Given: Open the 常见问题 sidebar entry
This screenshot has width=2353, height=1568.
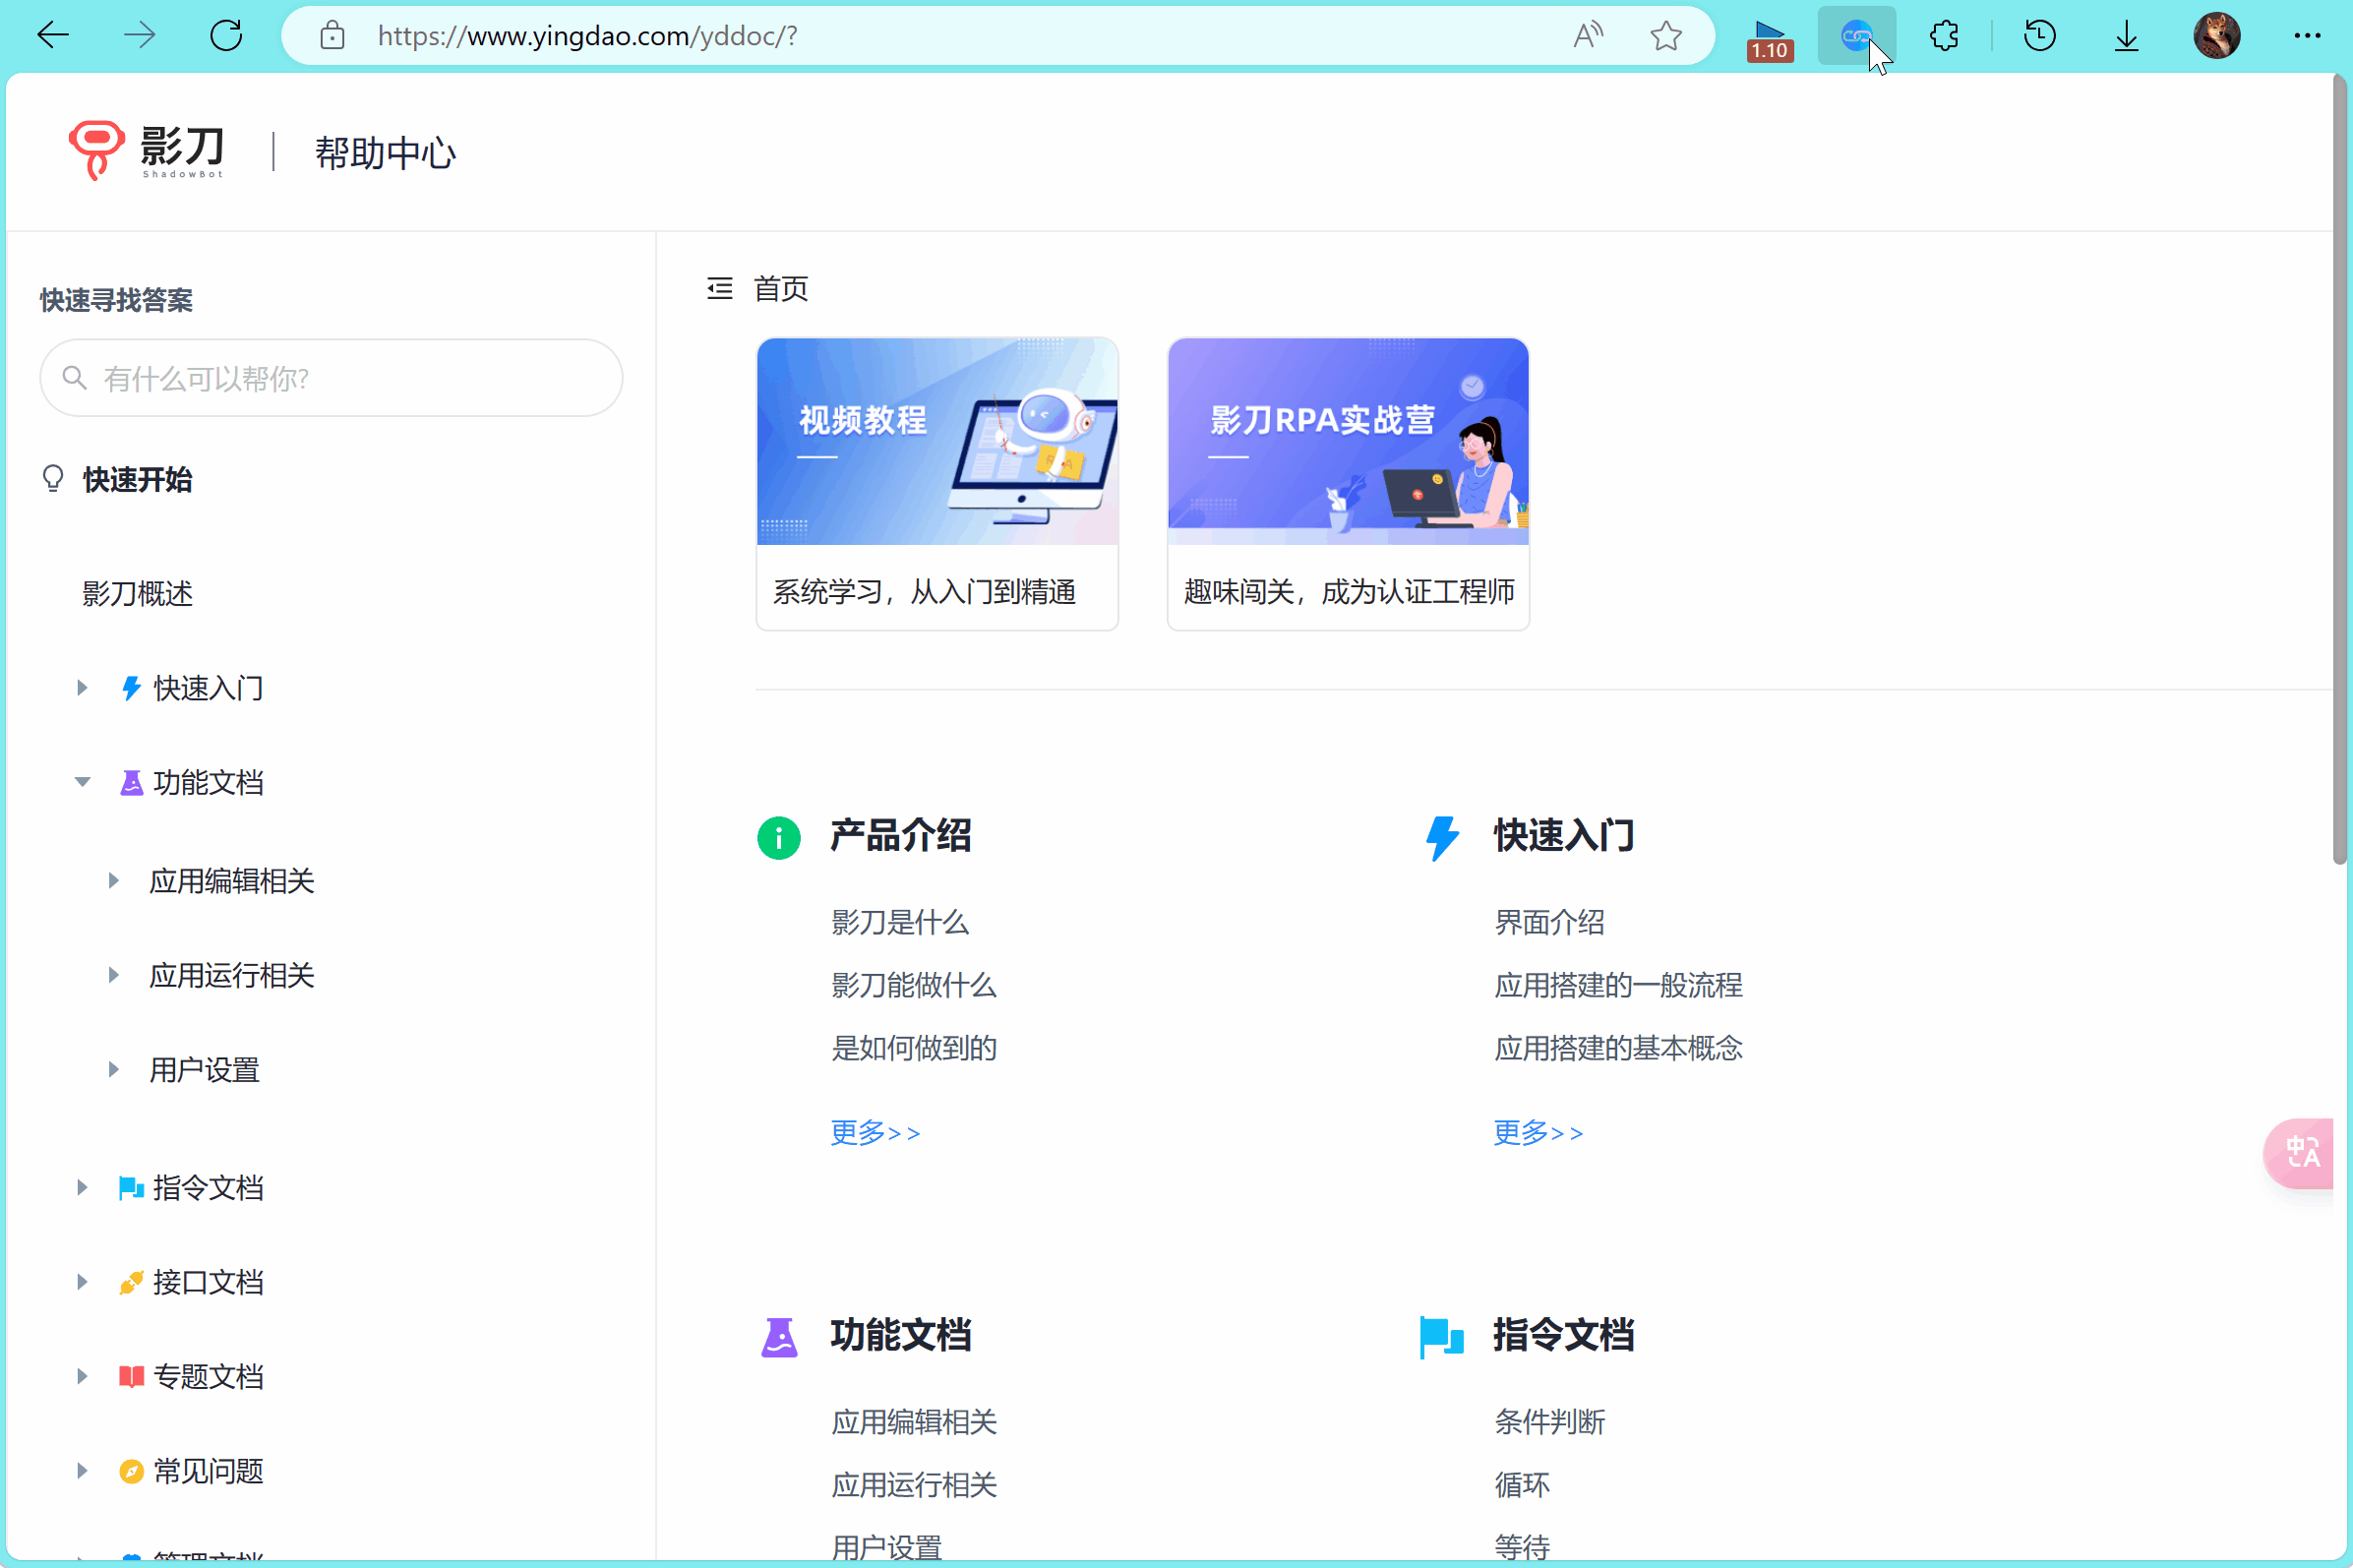Looking at the screenshot, I should [x=208, y=1471].
